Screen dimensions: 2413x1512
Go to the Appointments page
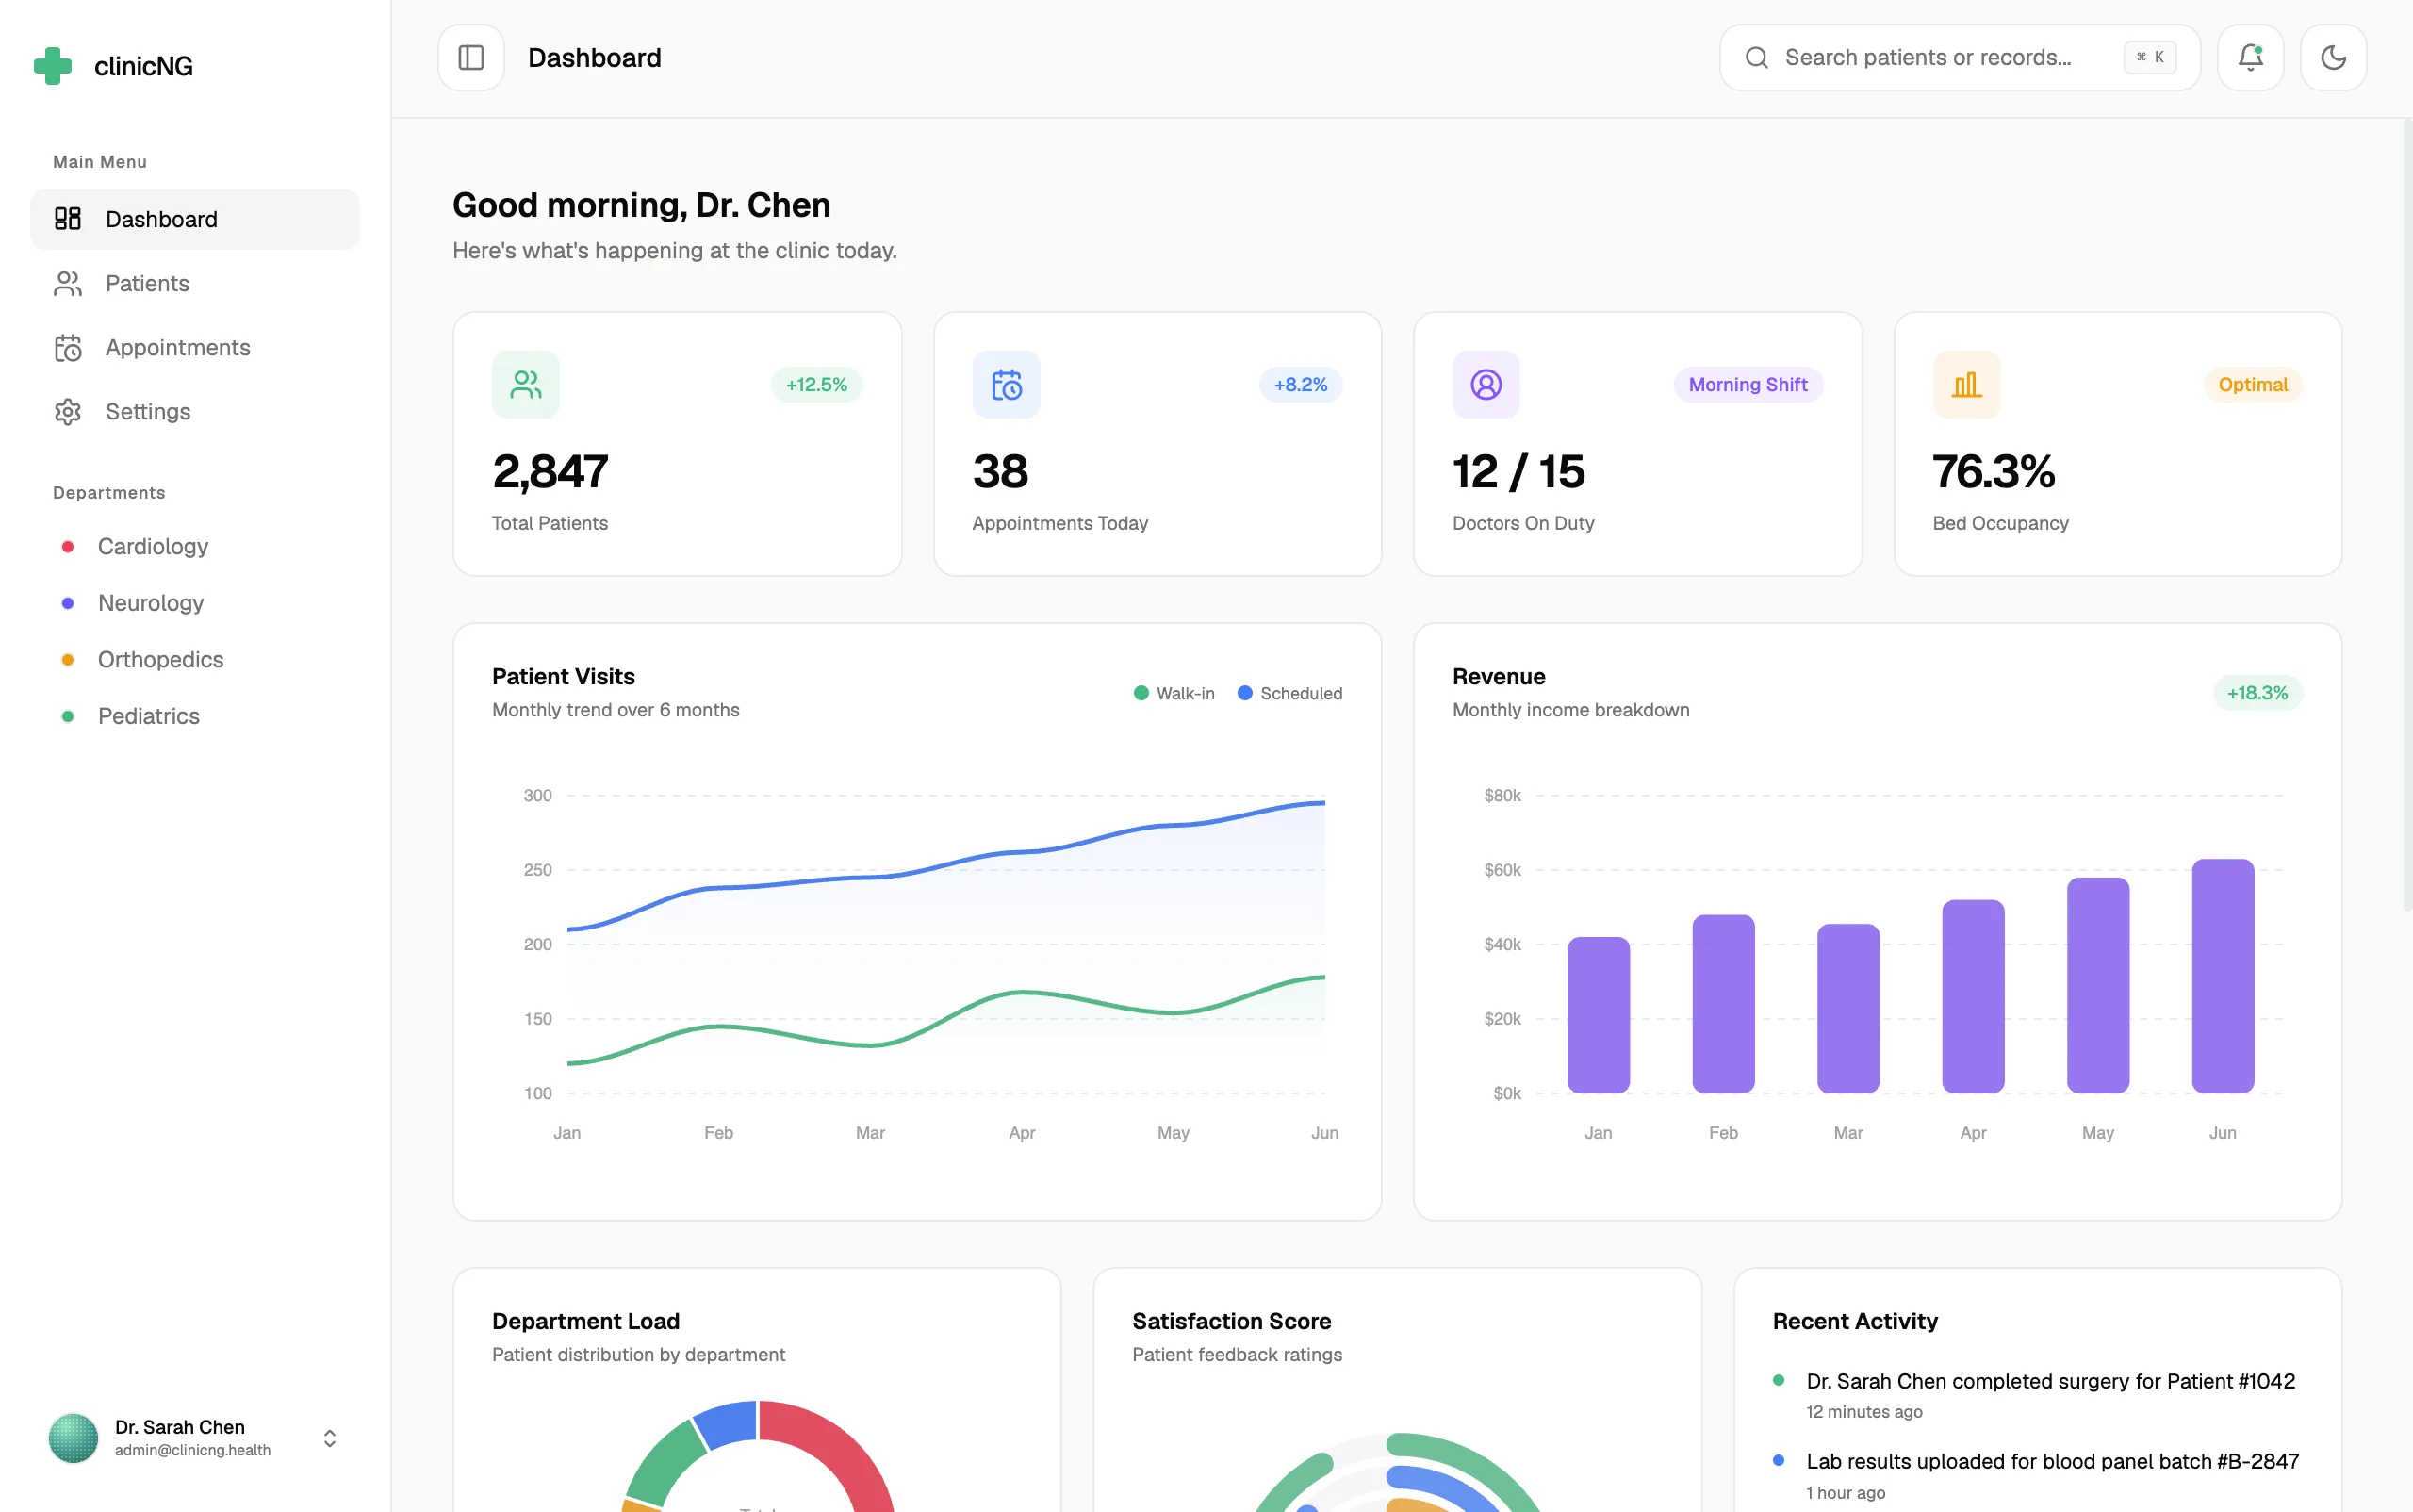point(195,347)
